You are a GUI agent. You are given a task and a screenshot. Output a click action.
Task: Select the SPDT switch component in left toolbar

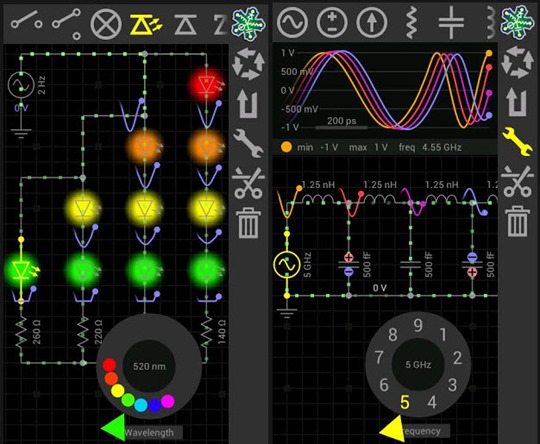pyautogui.click(x=66, y=24)
